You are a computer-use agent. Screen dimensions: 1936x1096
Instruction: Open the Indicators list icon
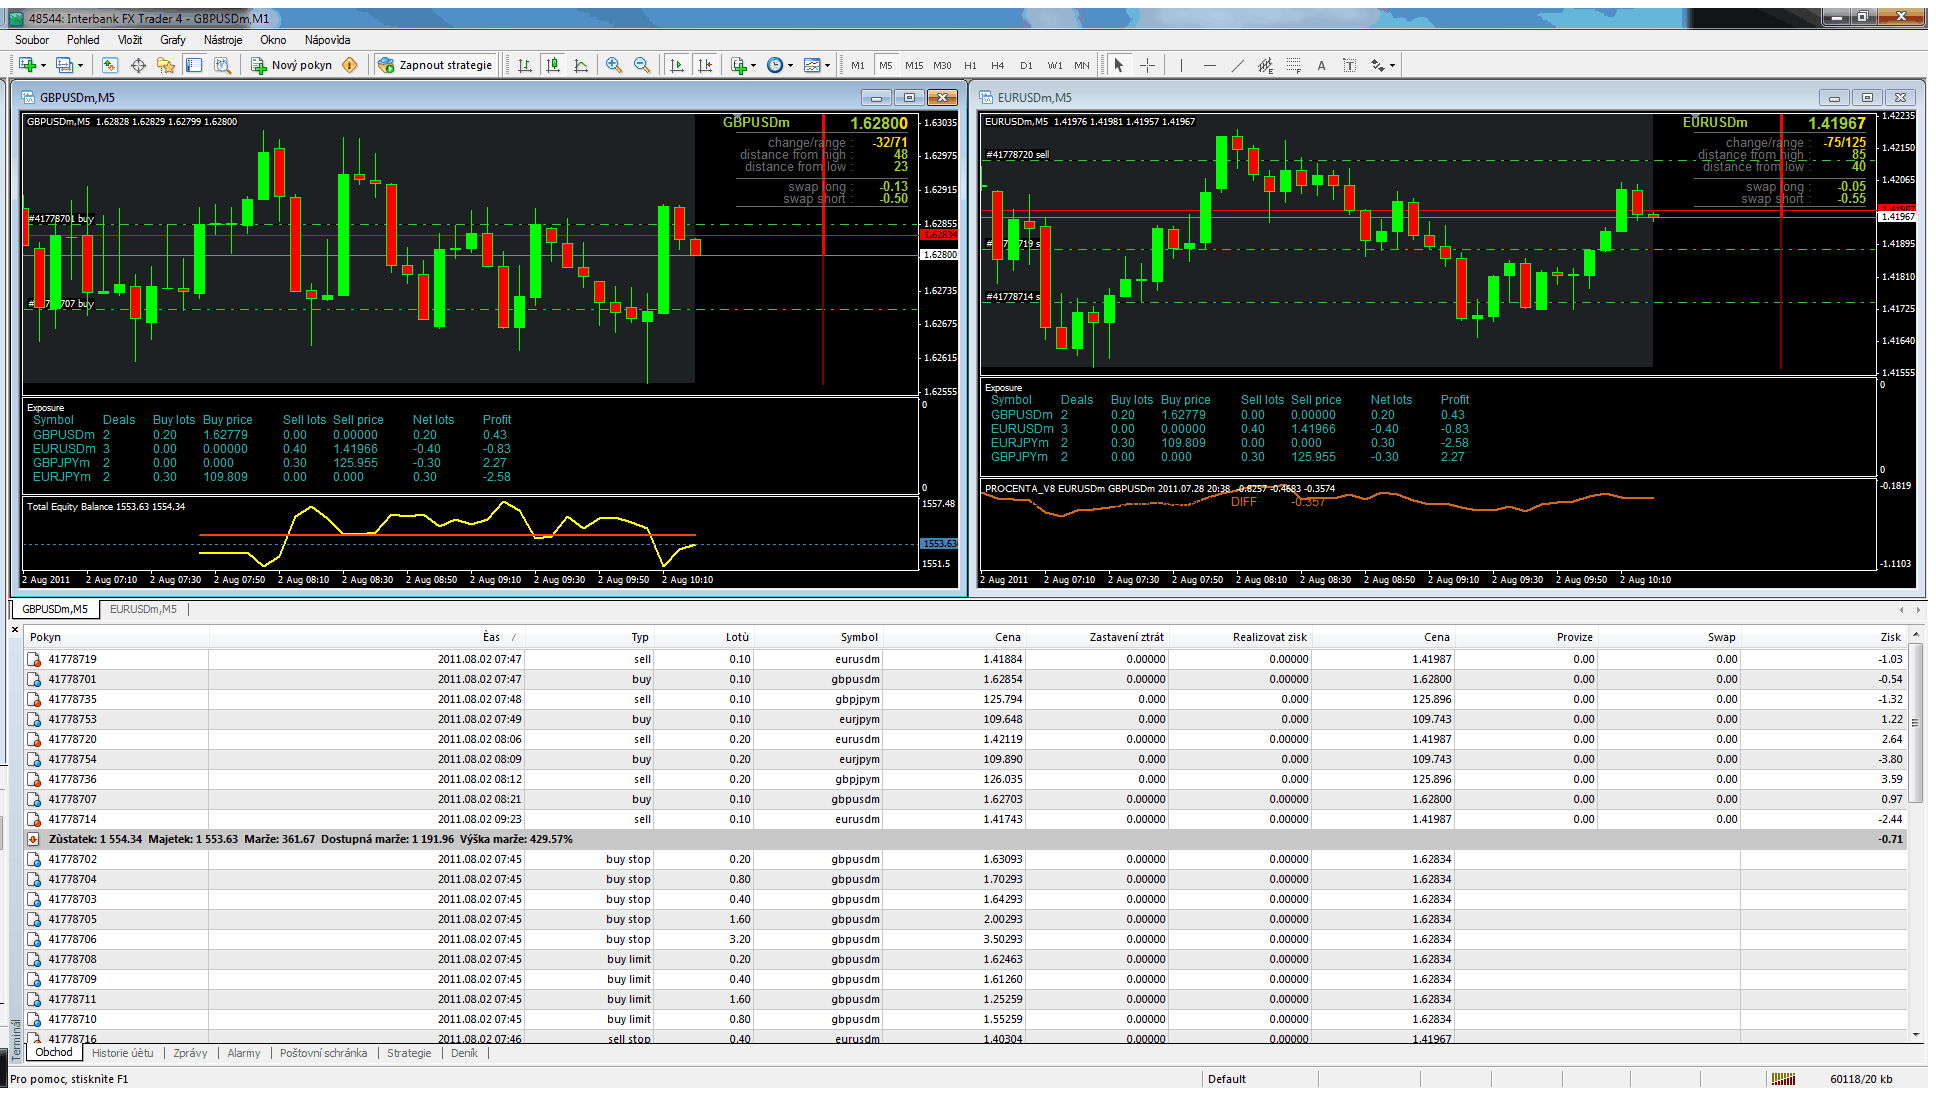tap(738, 65)
